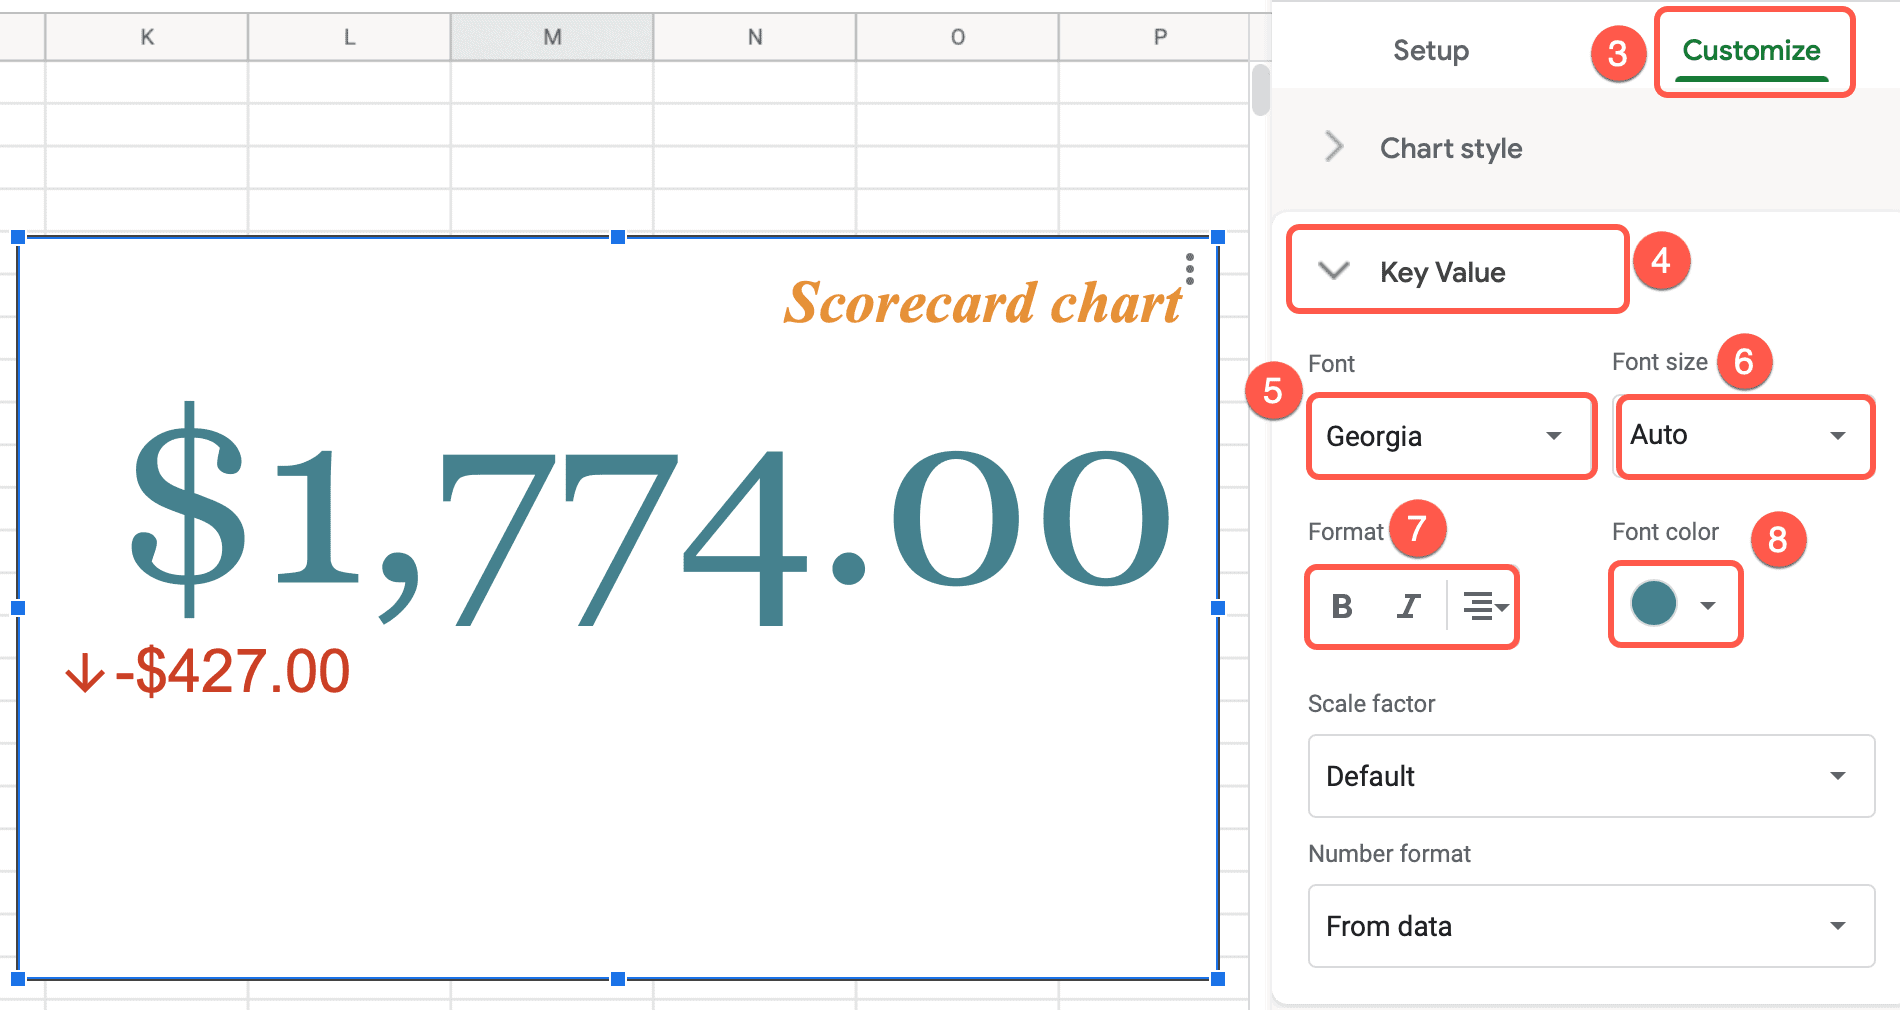
Task: Switch to the Customize tab
Action: pos(1752,50)
